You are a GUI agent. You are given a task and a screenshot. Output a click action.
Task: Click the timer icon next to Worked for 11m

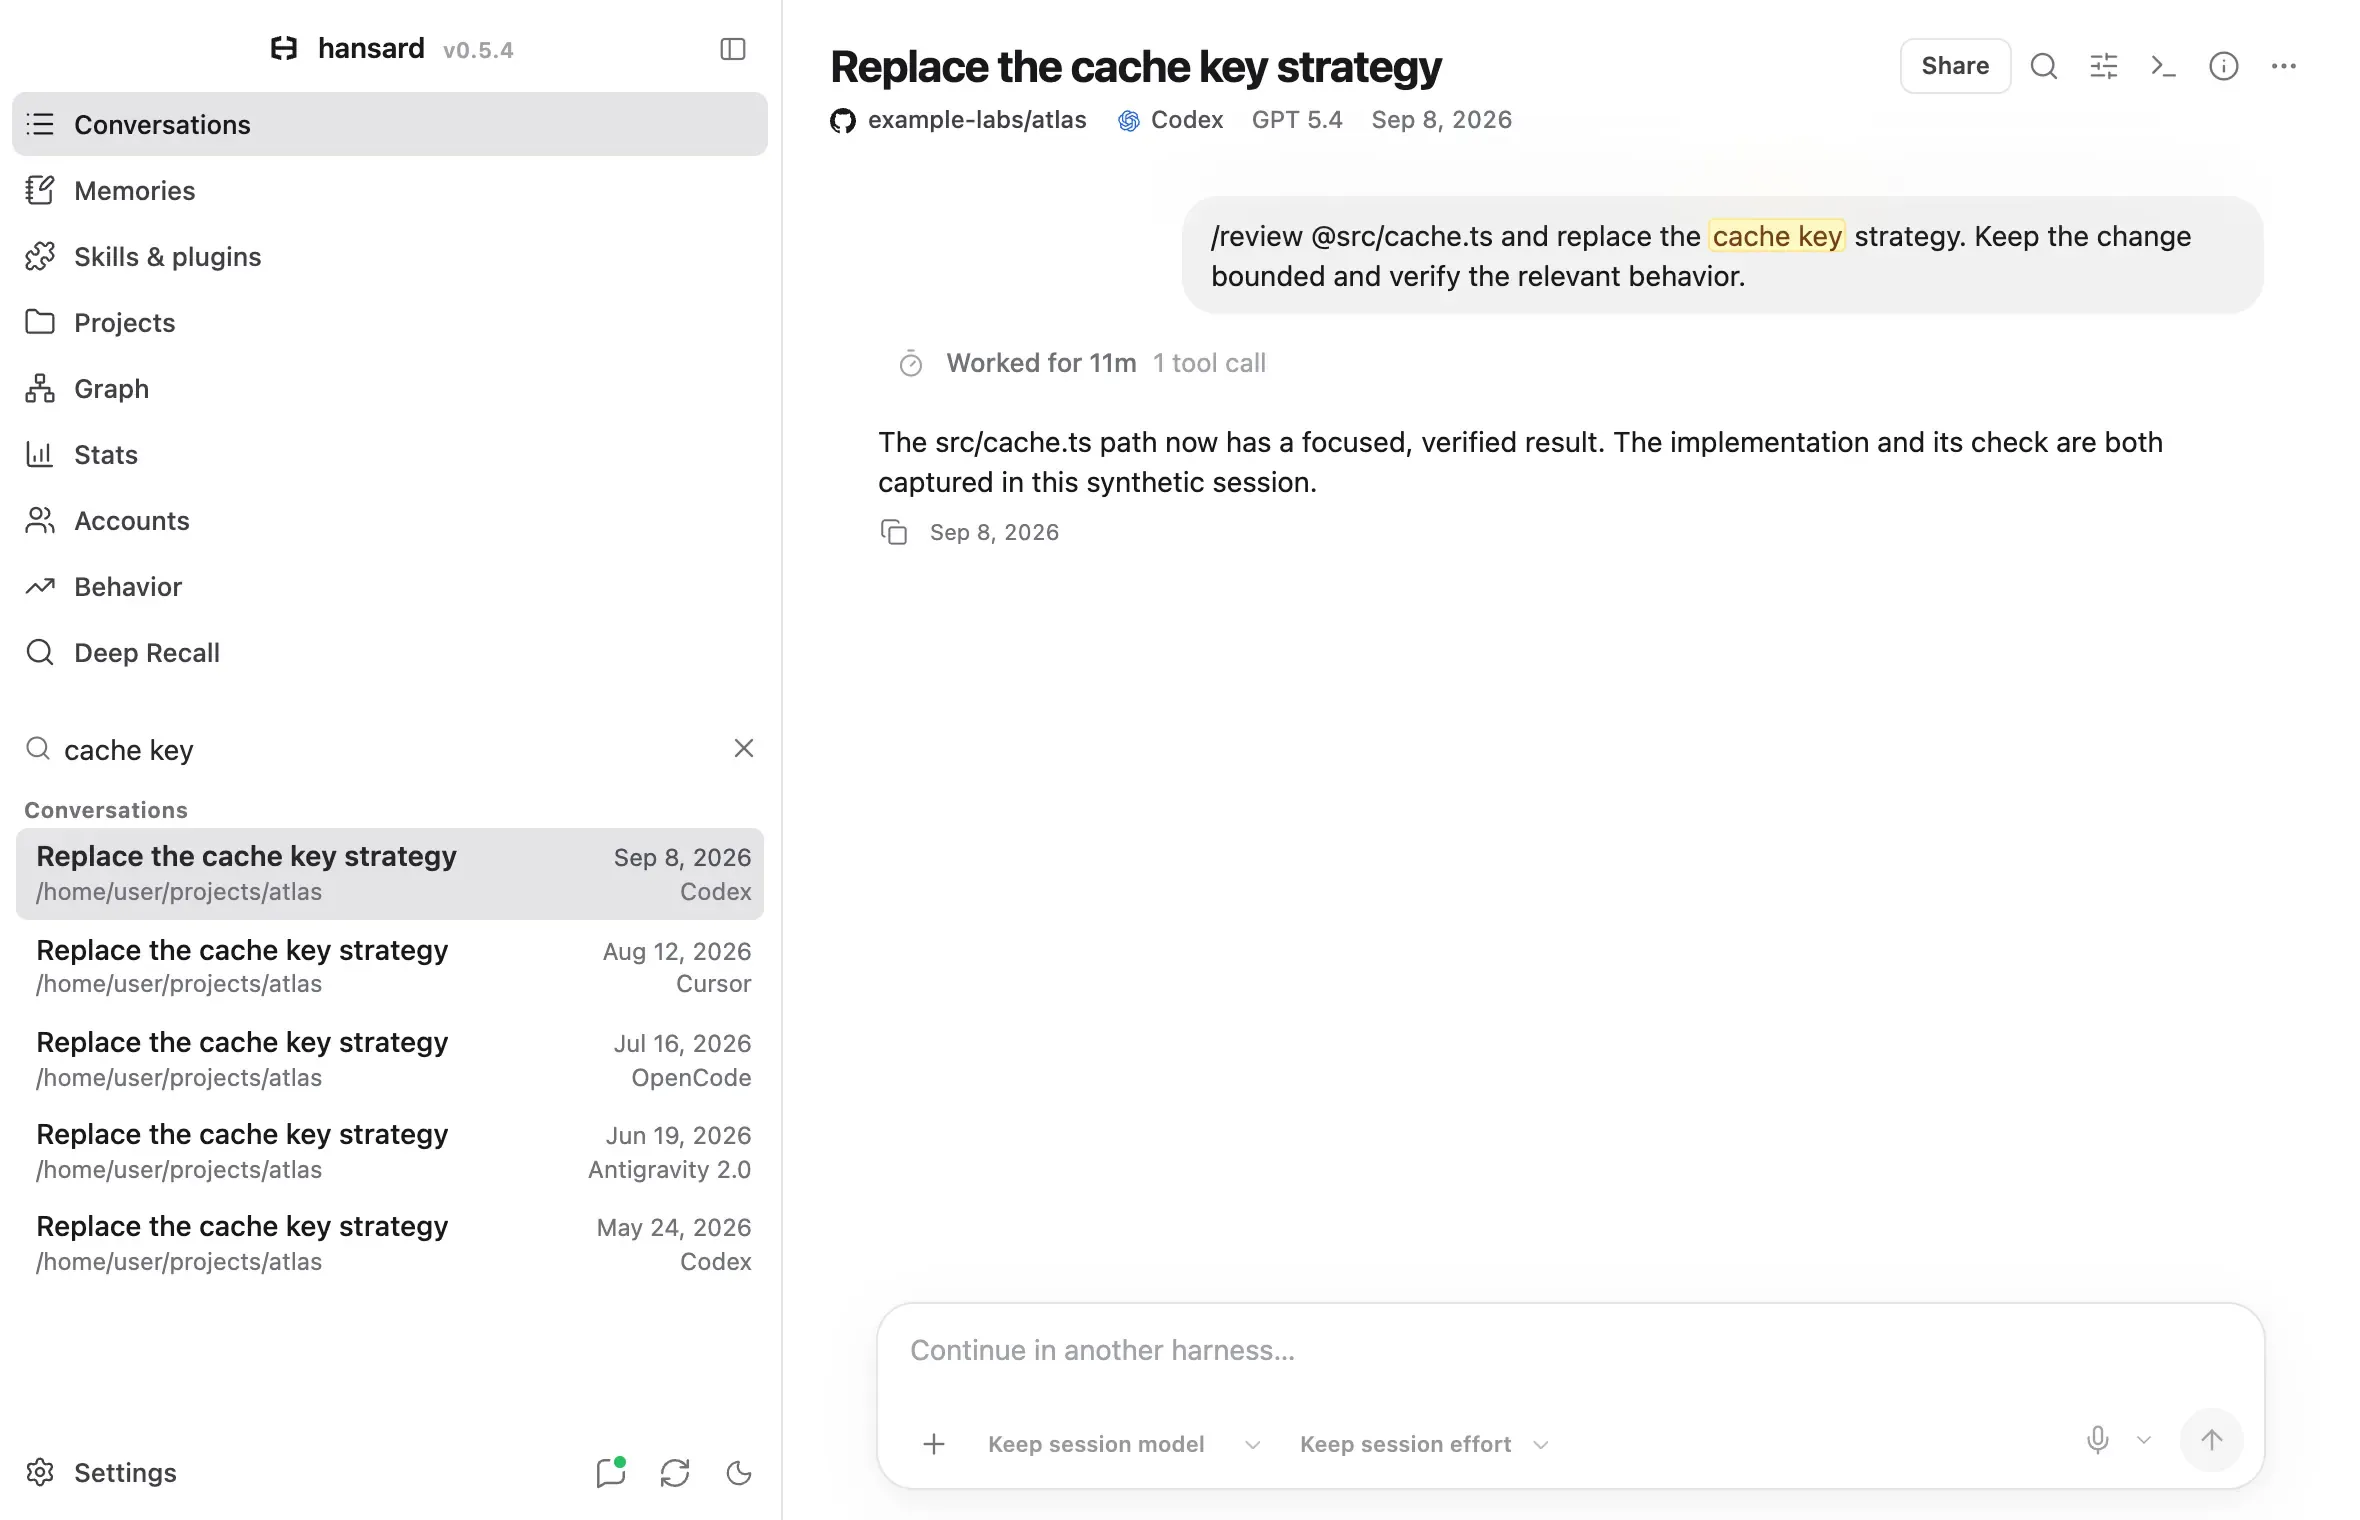point(911,363)
